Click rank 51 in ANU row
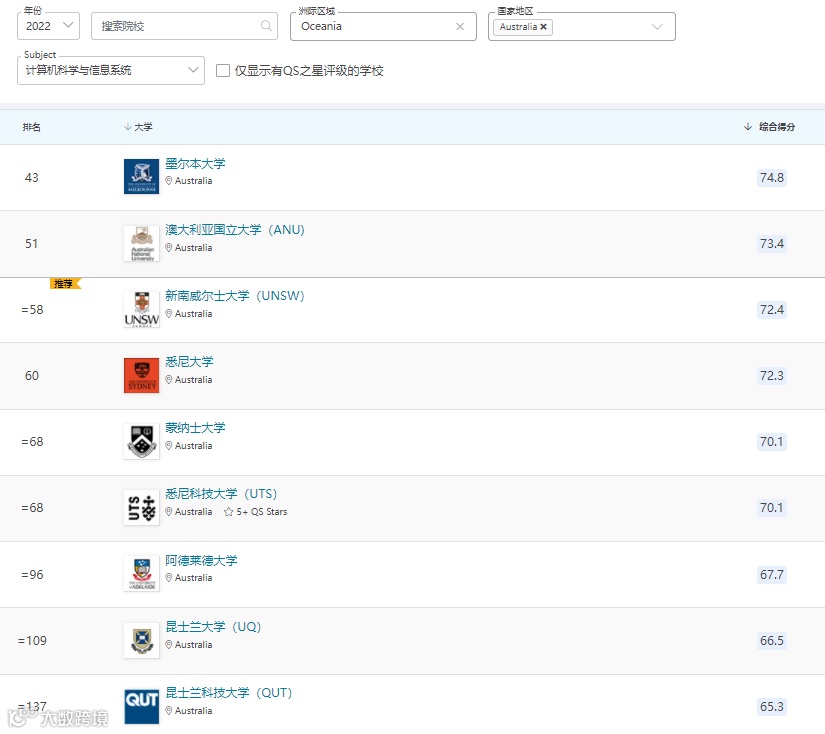The width and height of the screenshot is (825, 734). (32, 244)
